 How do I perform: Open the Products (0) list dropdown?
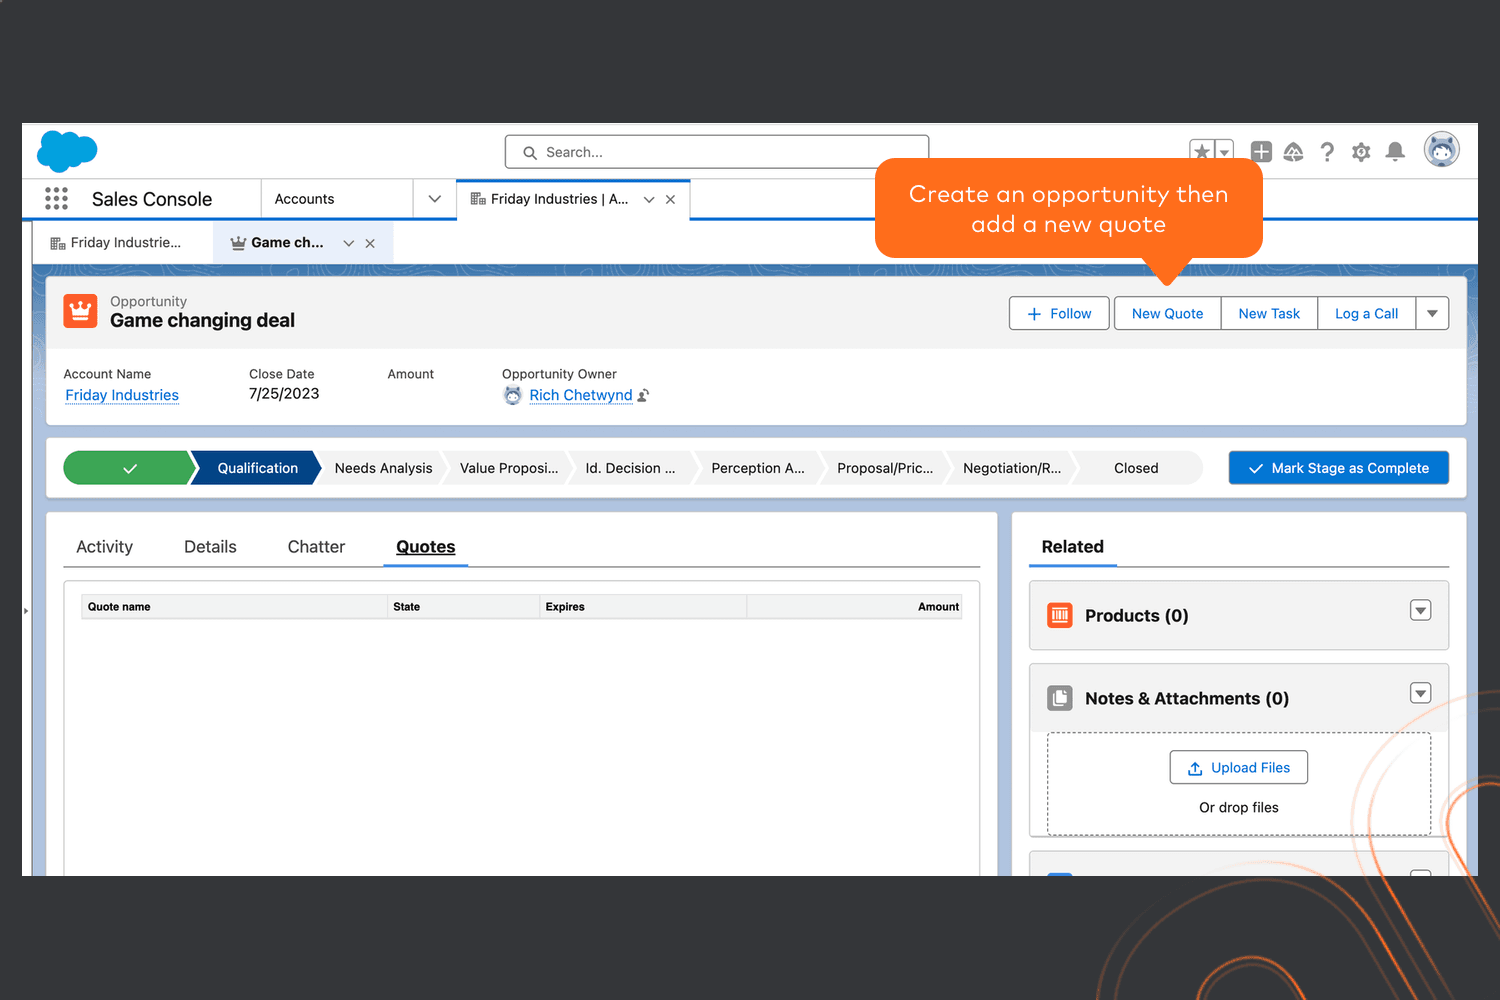(x=1420, y=610)
